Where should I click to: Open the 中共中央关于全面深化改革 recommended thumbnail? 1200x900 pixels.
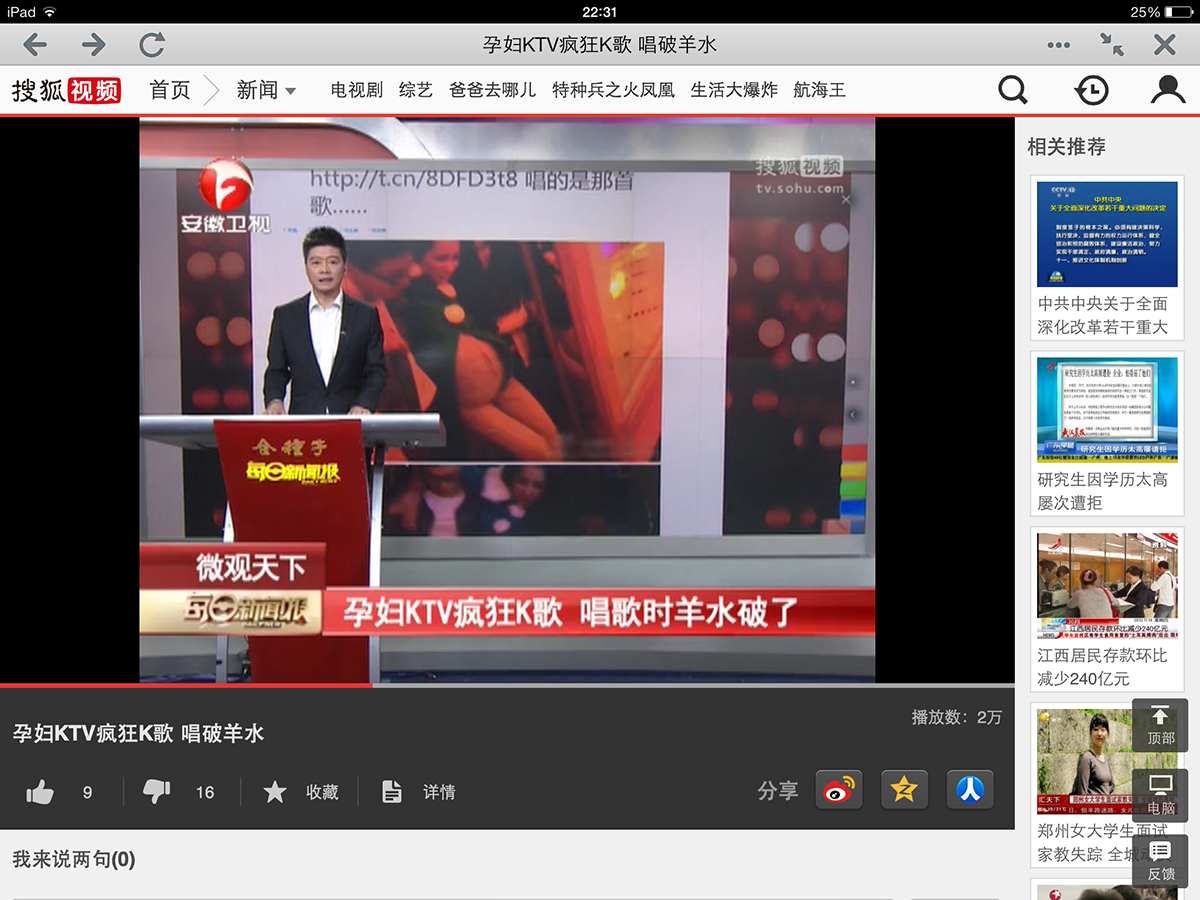[1107, 234]
